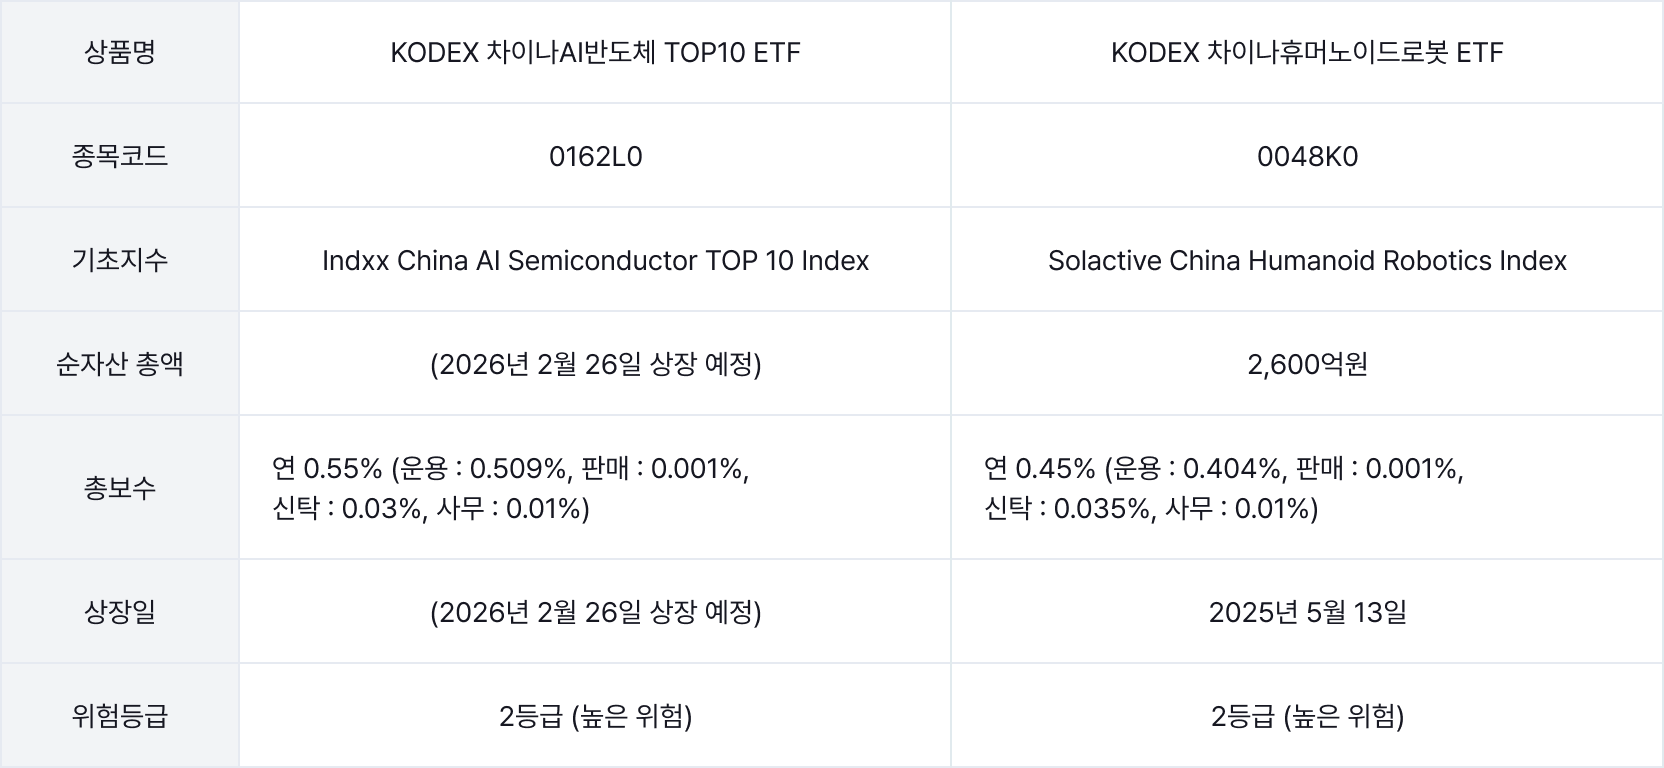Select Solactive China Humanoid Robotics Index text

tap(1306, 260)
